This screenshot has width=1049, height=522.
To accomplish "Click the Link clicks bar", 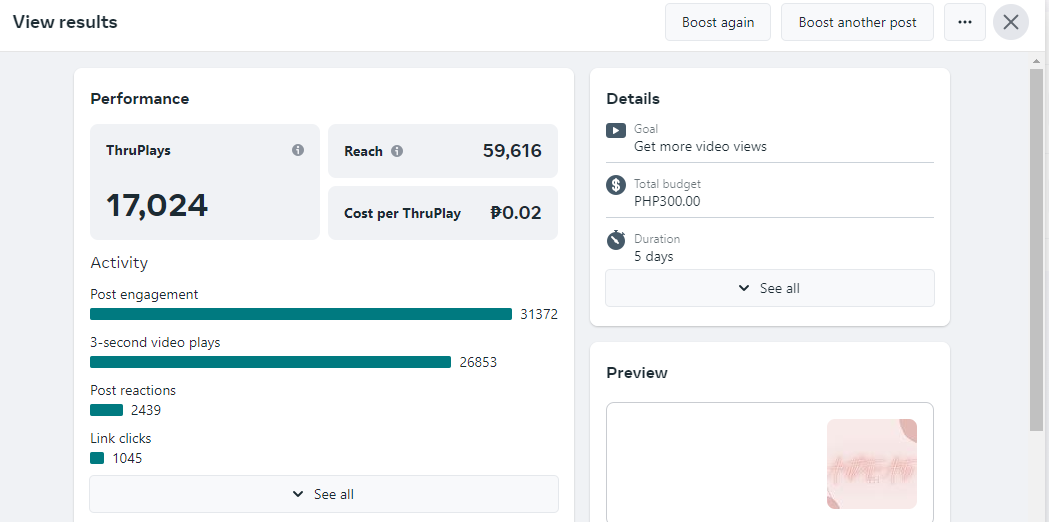I will [97, 458].
